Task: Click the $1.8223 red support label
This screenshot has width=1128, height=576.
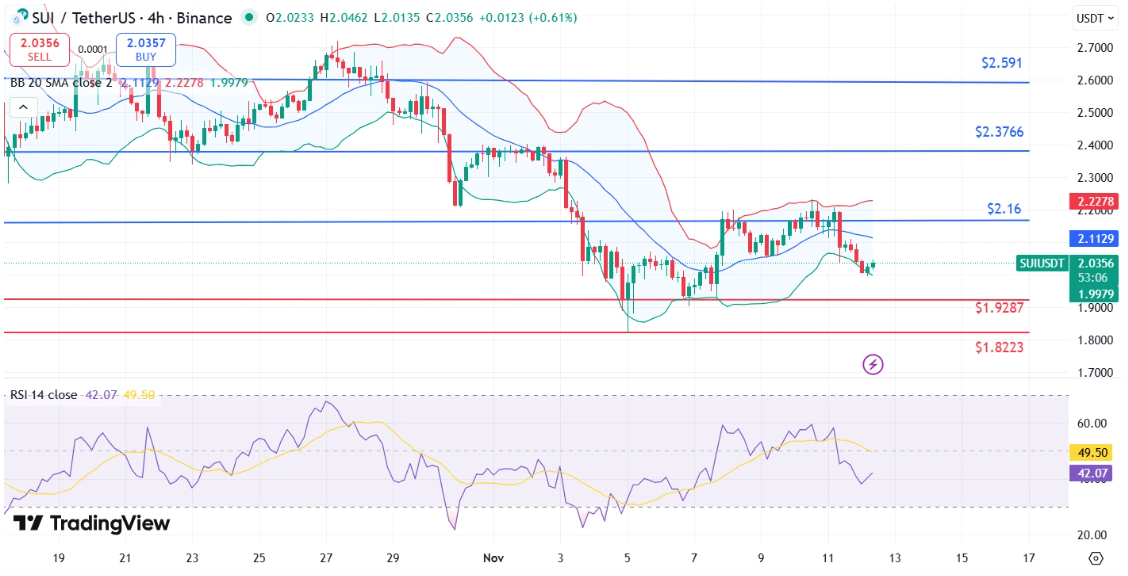Action: tap(1000, 347)
